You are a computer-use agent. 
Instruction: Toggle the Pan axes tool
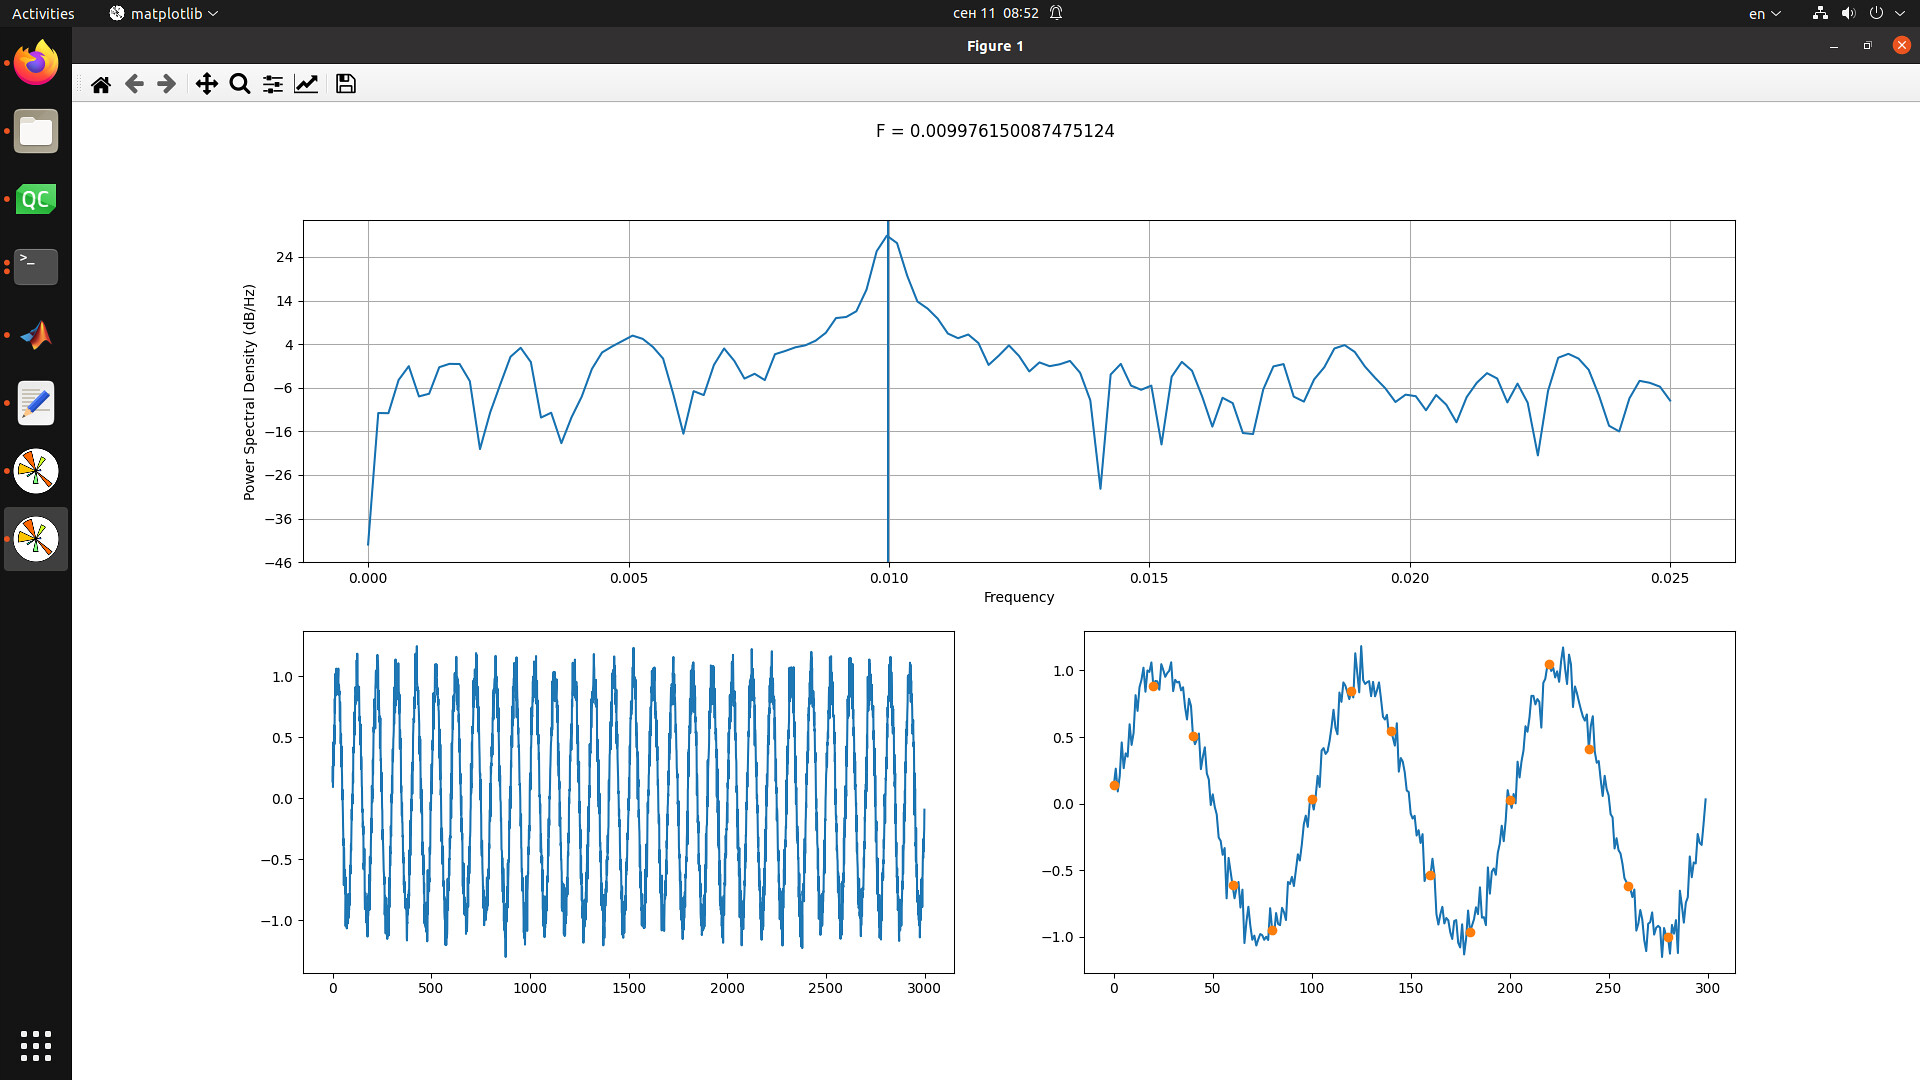pyautogui.click(x=206, y=84)
